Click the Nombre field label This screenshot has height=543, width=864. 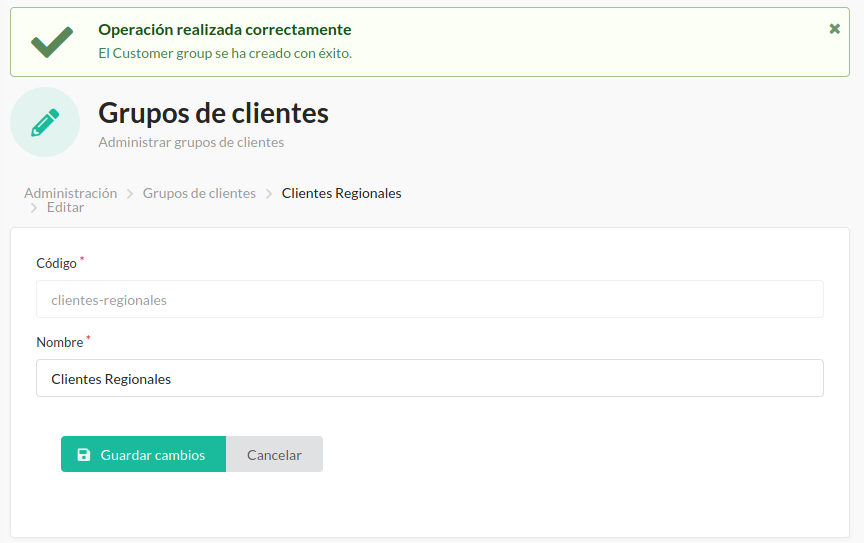pyautogui.click(x=60, y=342)
